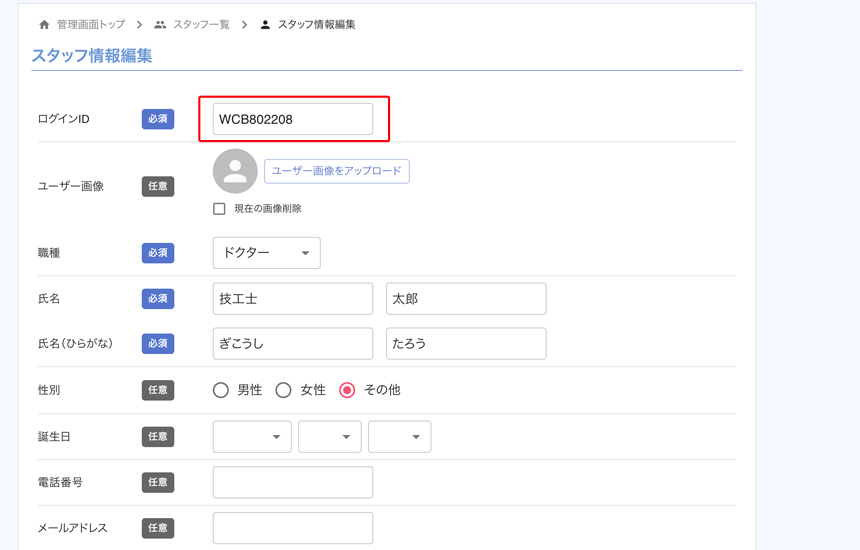Open the birth day dropdown
Image resolution: width=860 pixels, height=550 pixels.
click(x=399, y=437)
